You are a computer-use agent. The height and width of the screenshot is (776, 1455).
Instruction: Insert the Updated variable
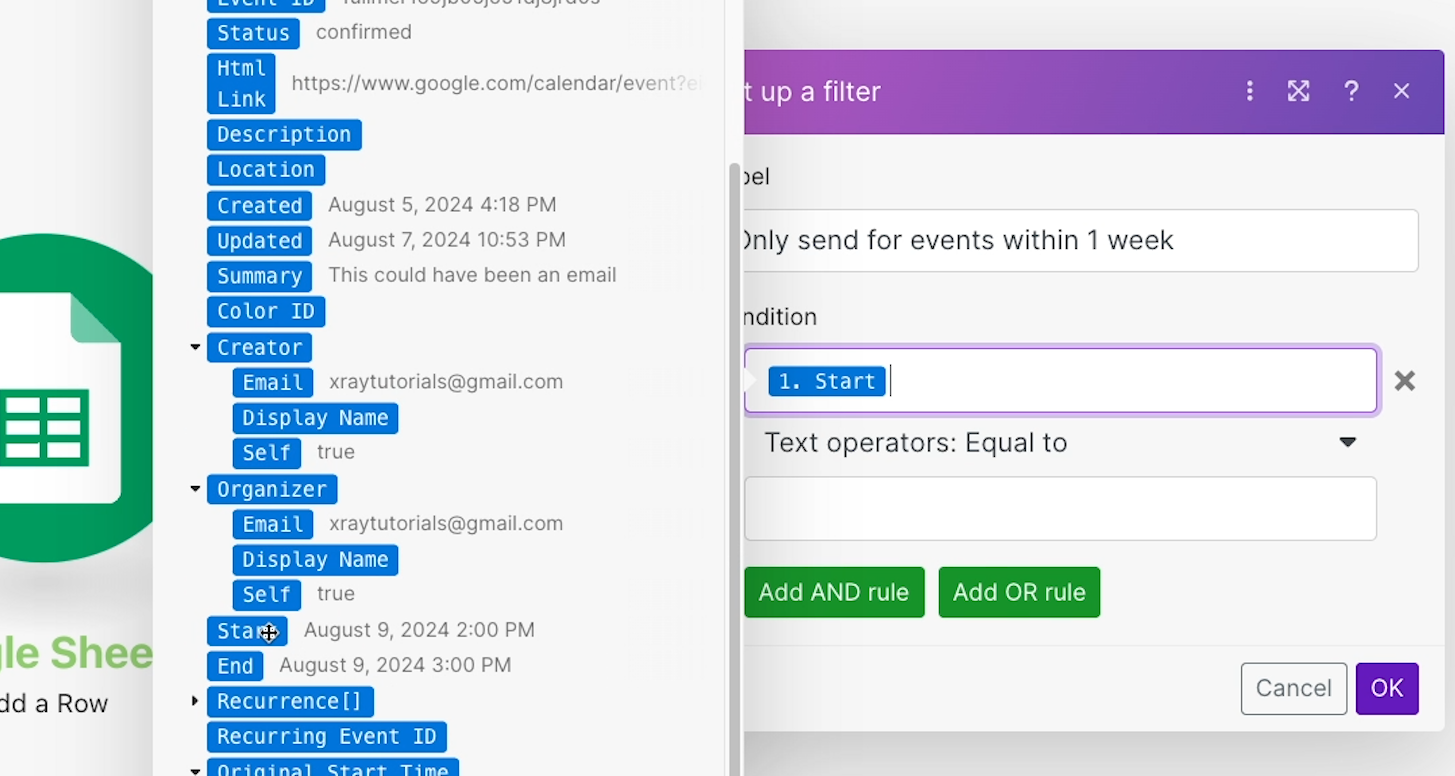tap(260, 241)
